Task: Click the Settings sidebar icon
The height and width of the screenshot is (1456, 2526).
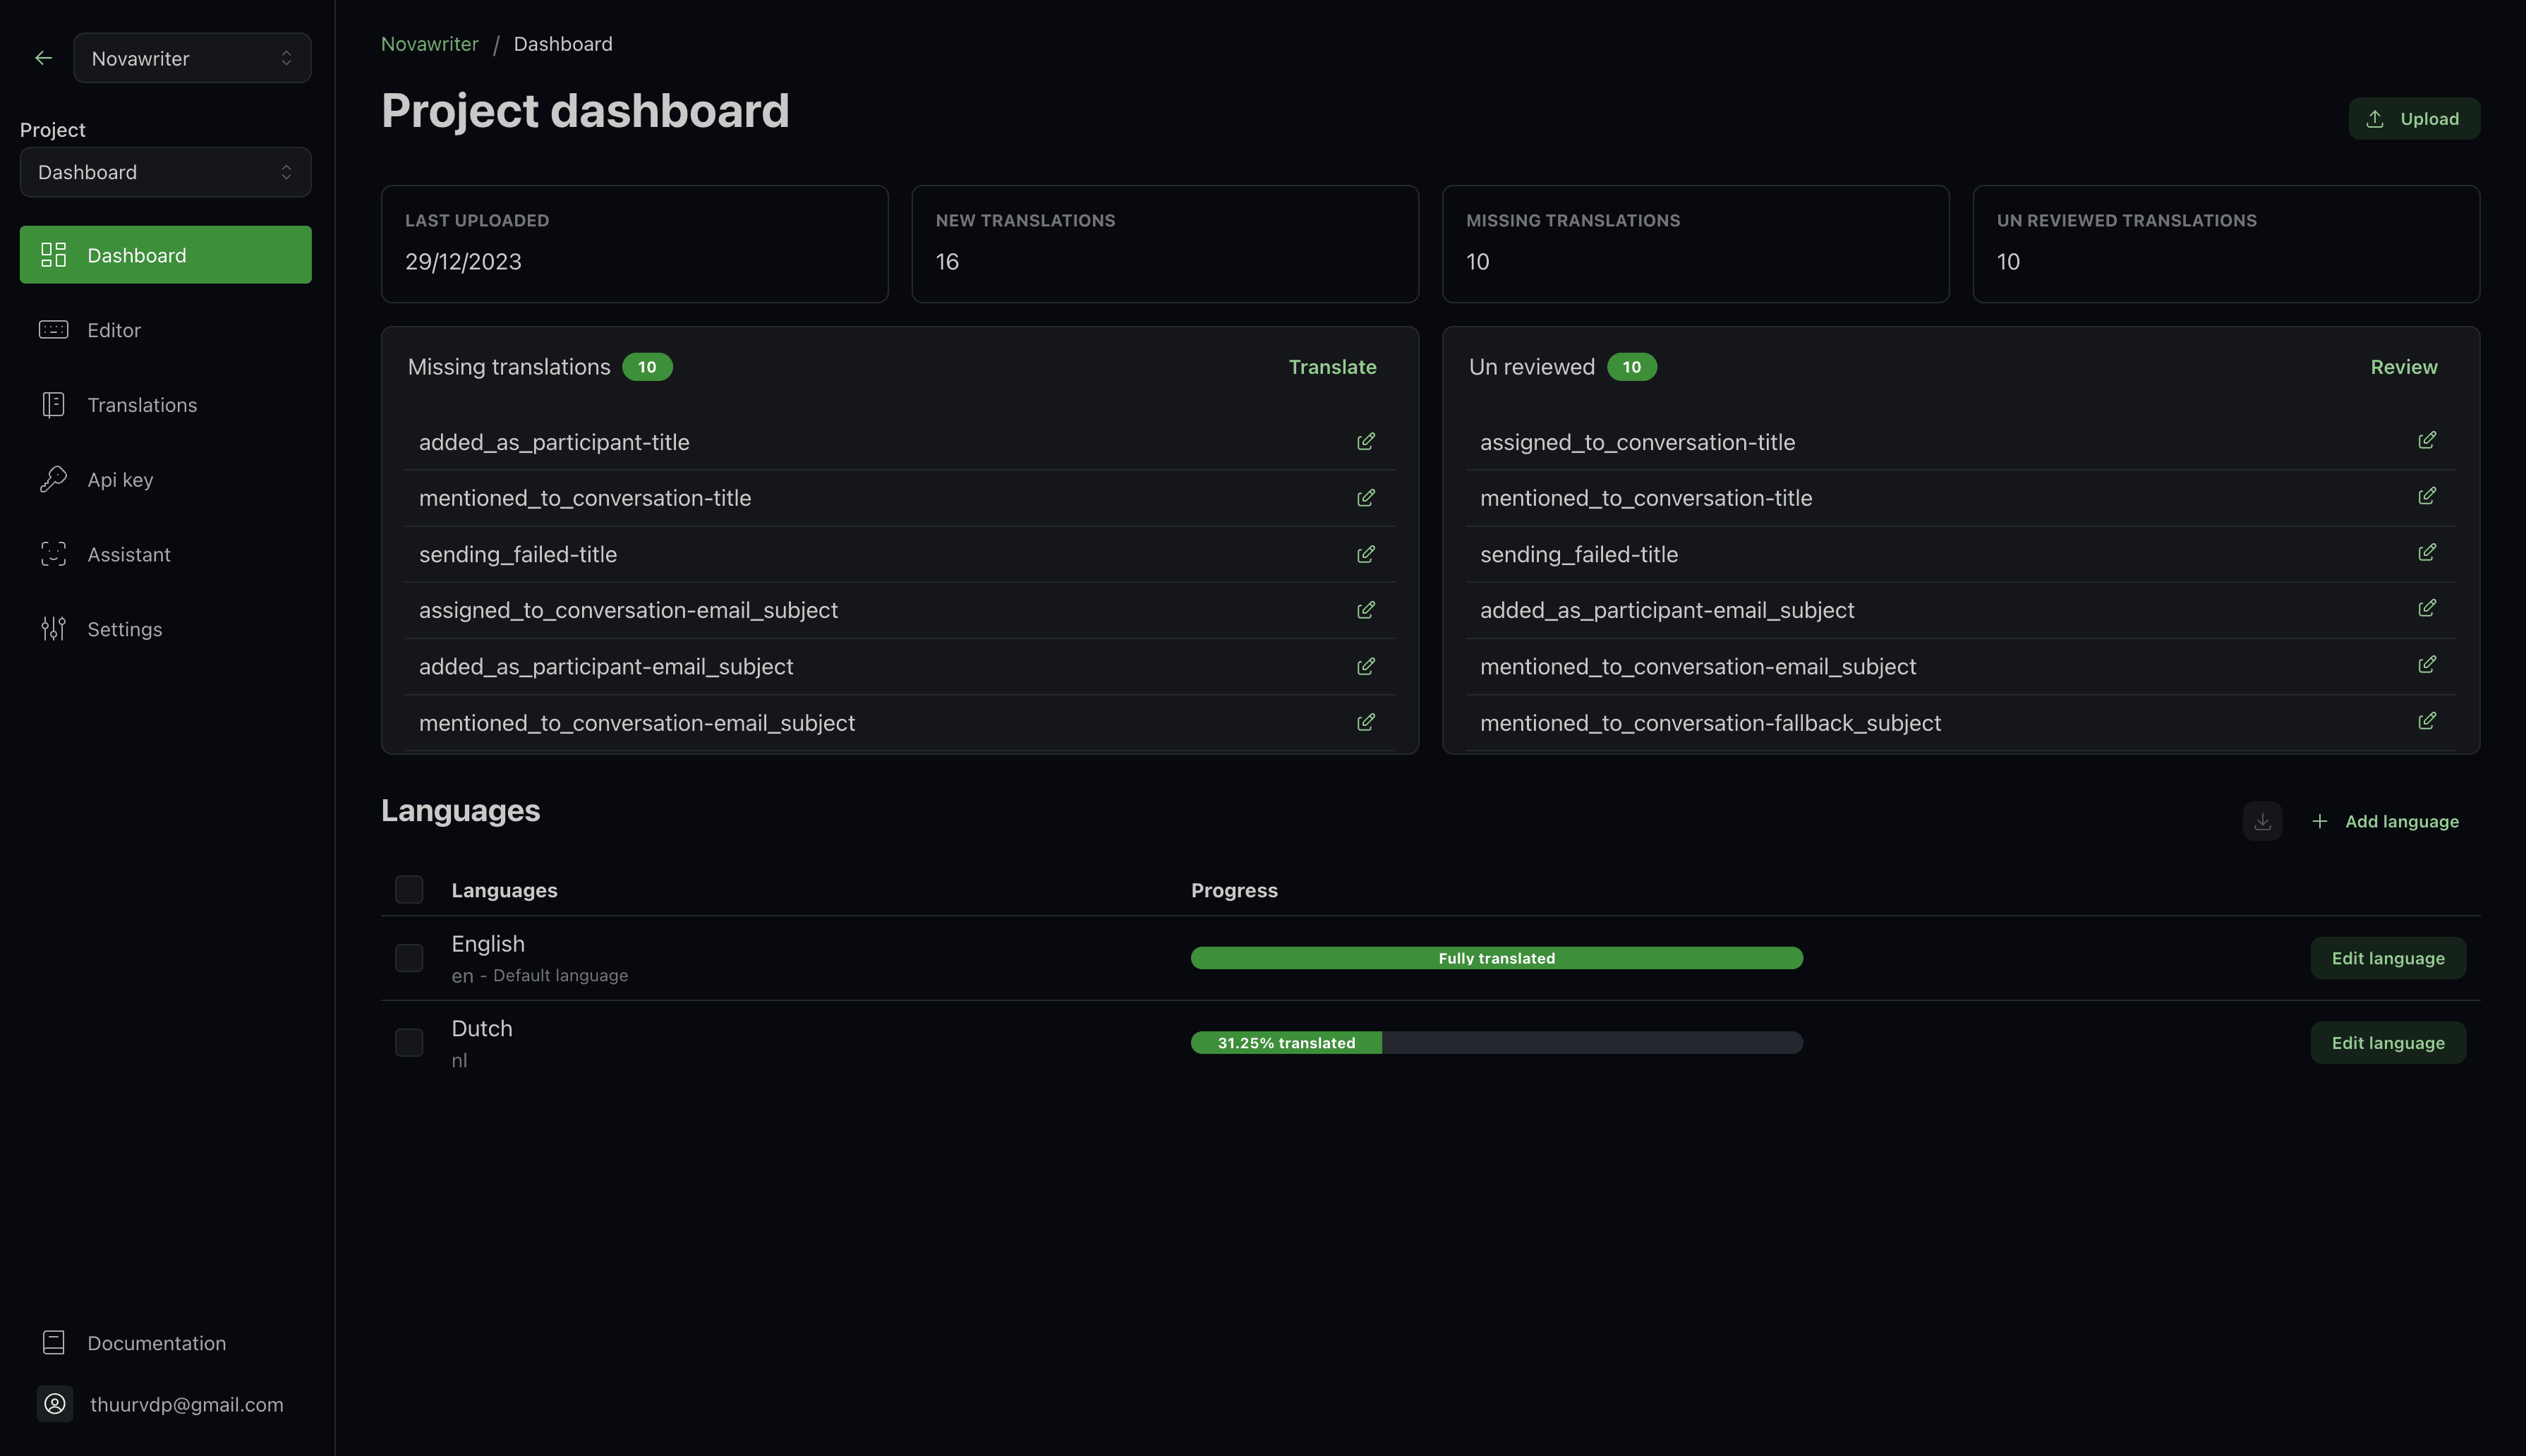Action: (x=54, y=630)
